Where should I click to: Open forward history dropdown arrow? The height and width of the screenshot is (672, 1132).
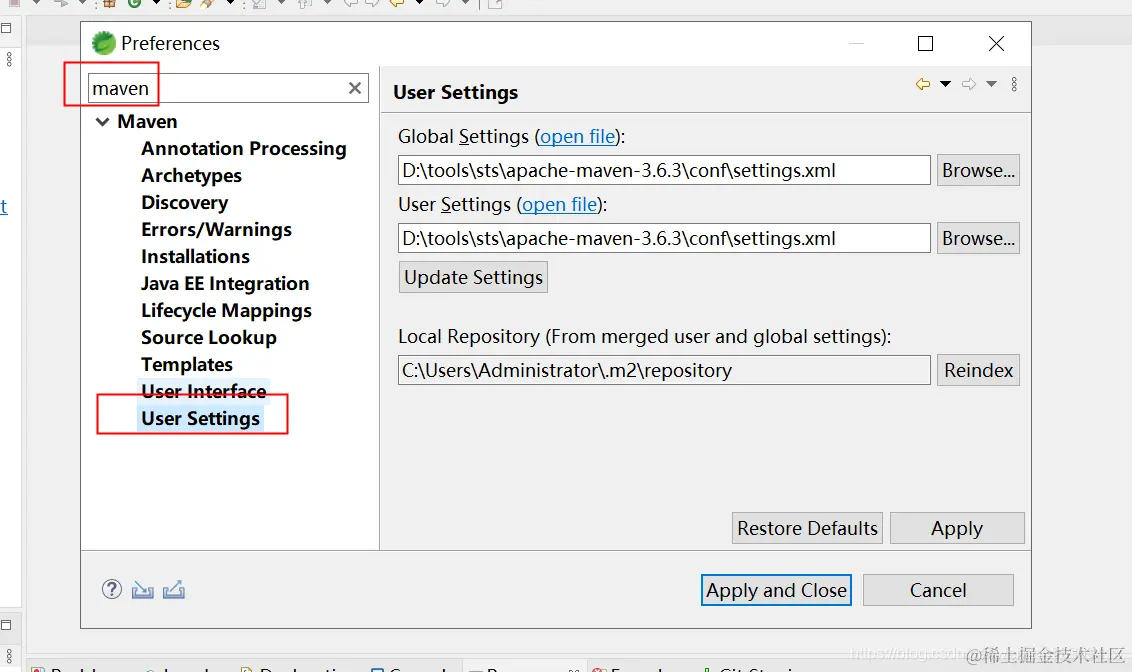[x=991, y=84]
